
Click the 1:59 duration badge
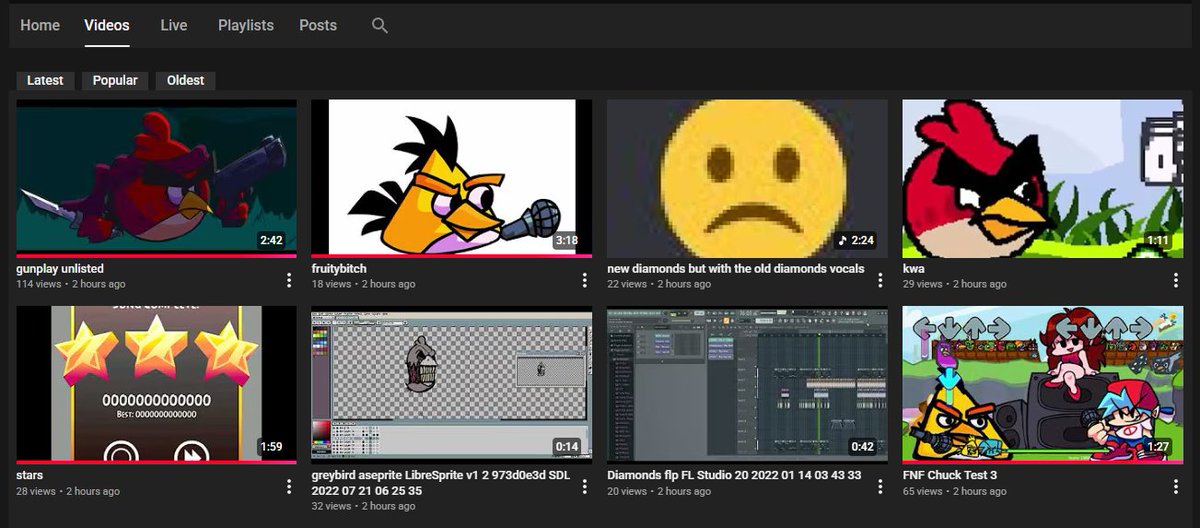tap(271, 447)
